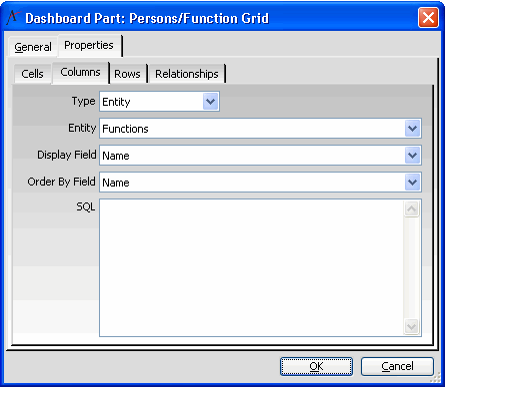This screenshot has height=399, width=528.
Task: Switch to the General tab
Action: tap(33, 47)
